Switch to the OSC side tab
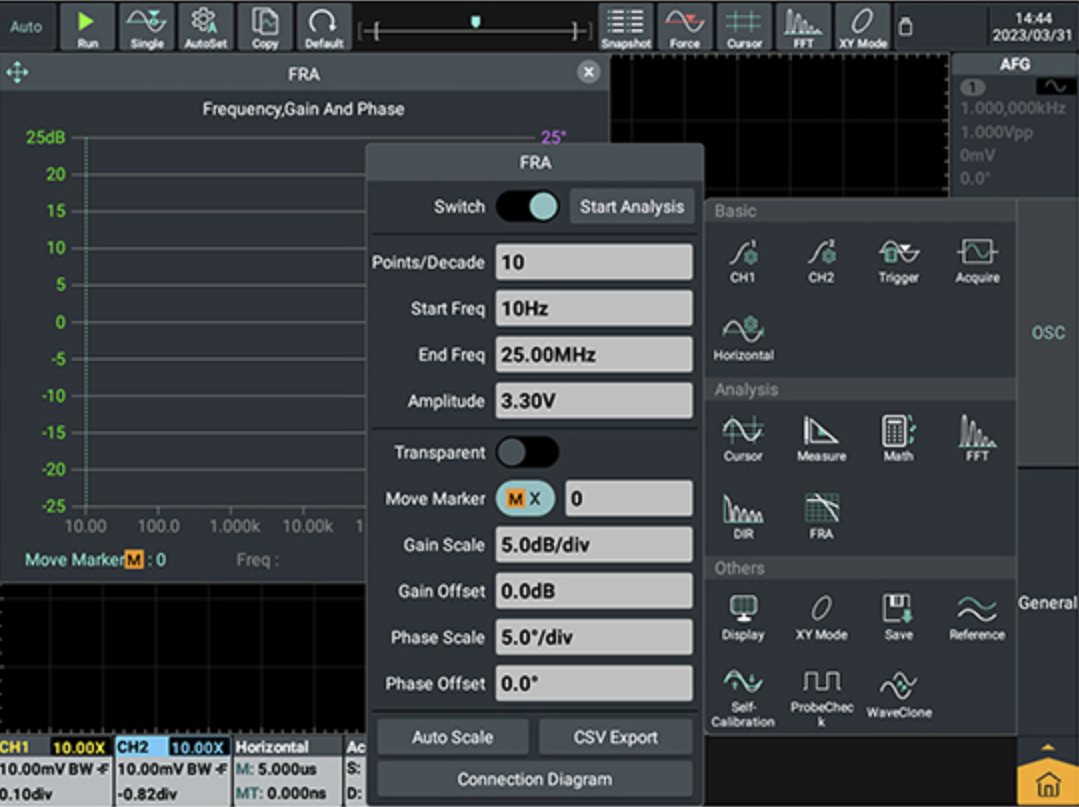1079x807 pixels. click(x=1047, y=333)
